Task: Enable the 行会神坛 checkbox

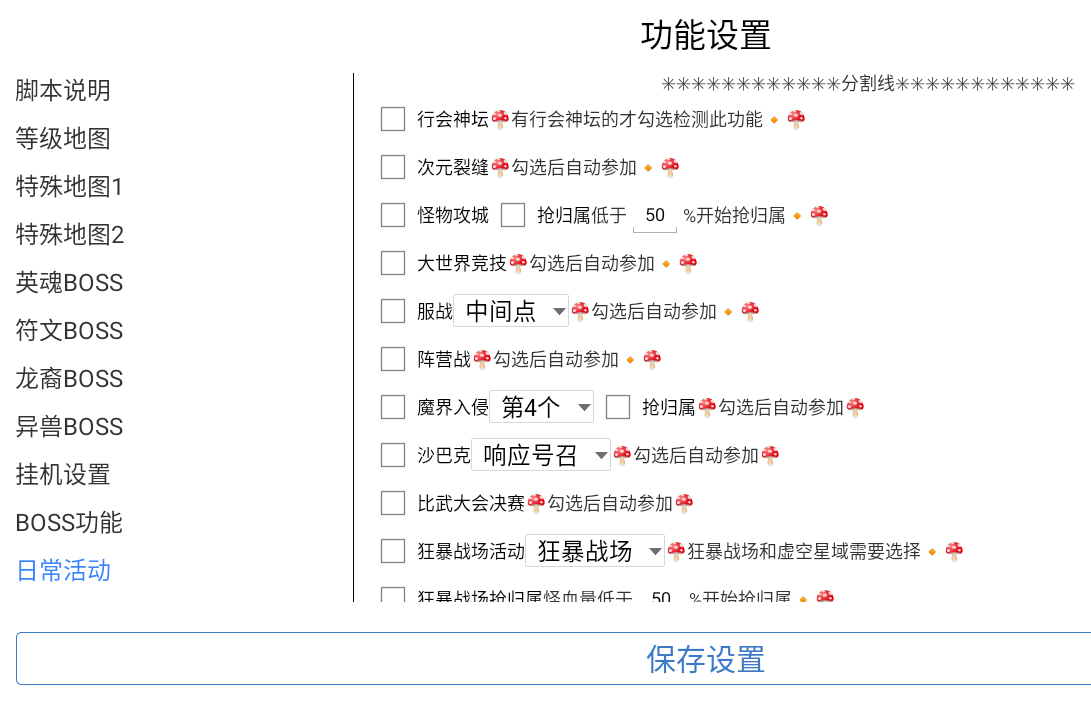Action: 393,120
